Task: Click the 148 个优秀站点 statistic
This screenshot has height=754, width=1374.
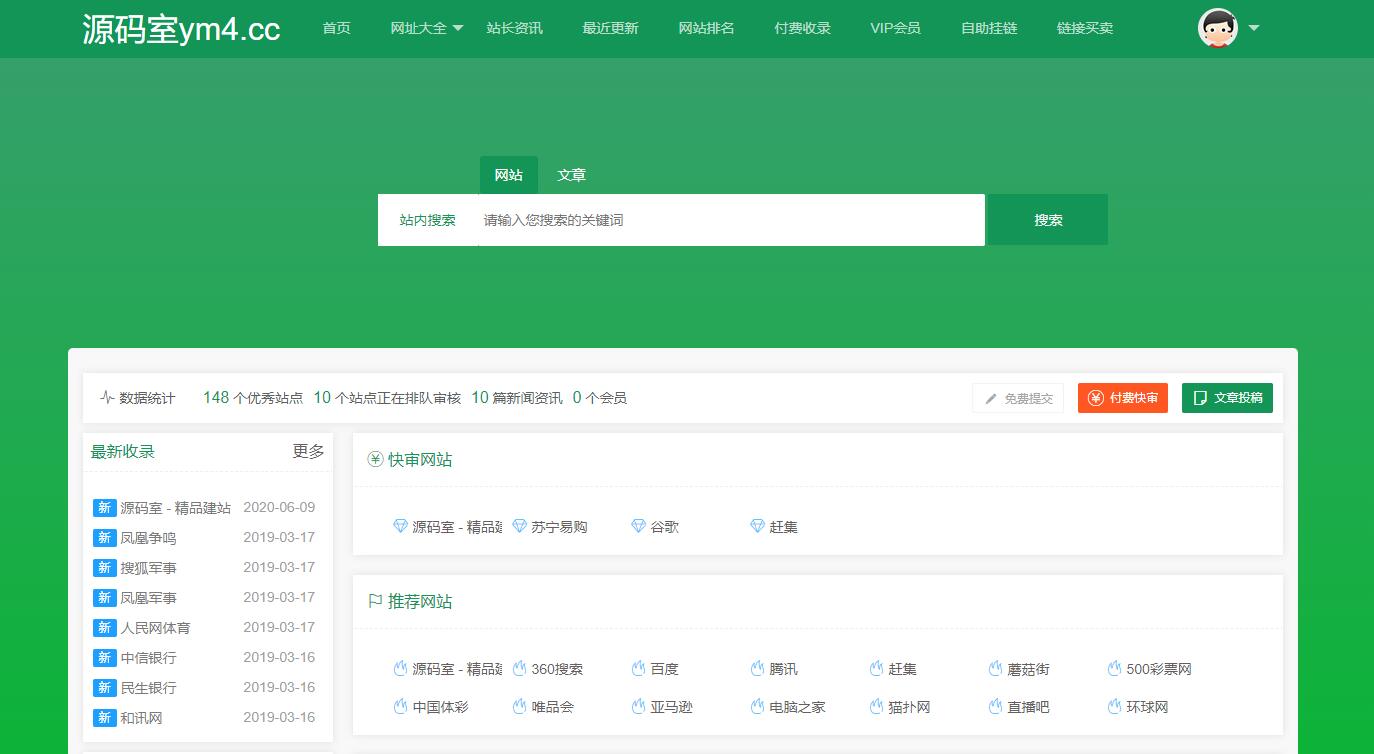Action: tap(253, 398)
